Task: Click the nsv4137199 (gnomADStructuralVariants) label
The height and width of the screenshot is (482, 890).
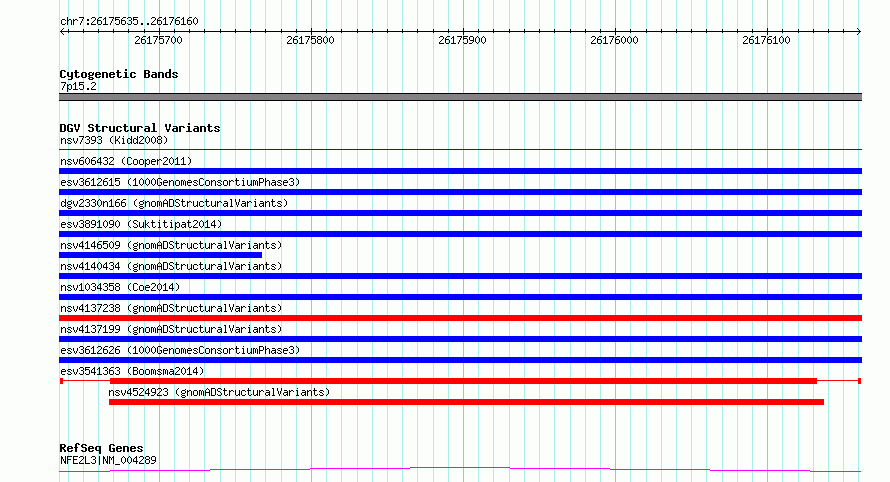Action: pyautogui.click(x=171, y=329)
